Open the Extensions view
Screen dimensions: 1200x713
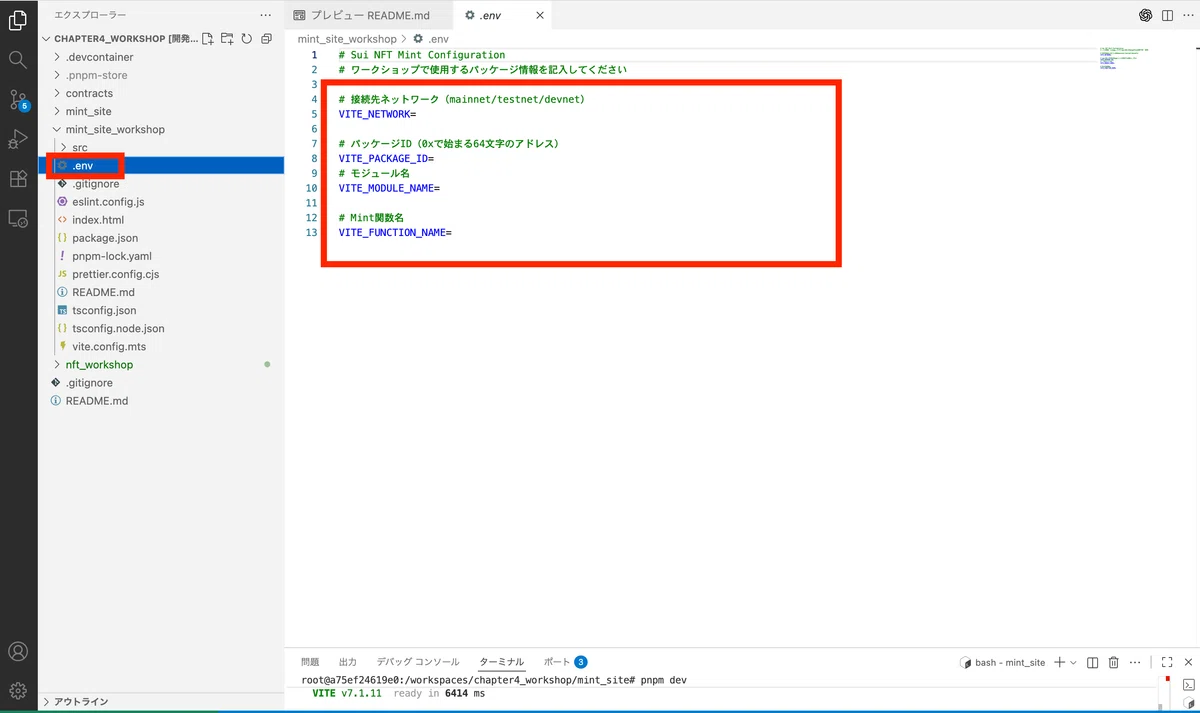(18, 179)
